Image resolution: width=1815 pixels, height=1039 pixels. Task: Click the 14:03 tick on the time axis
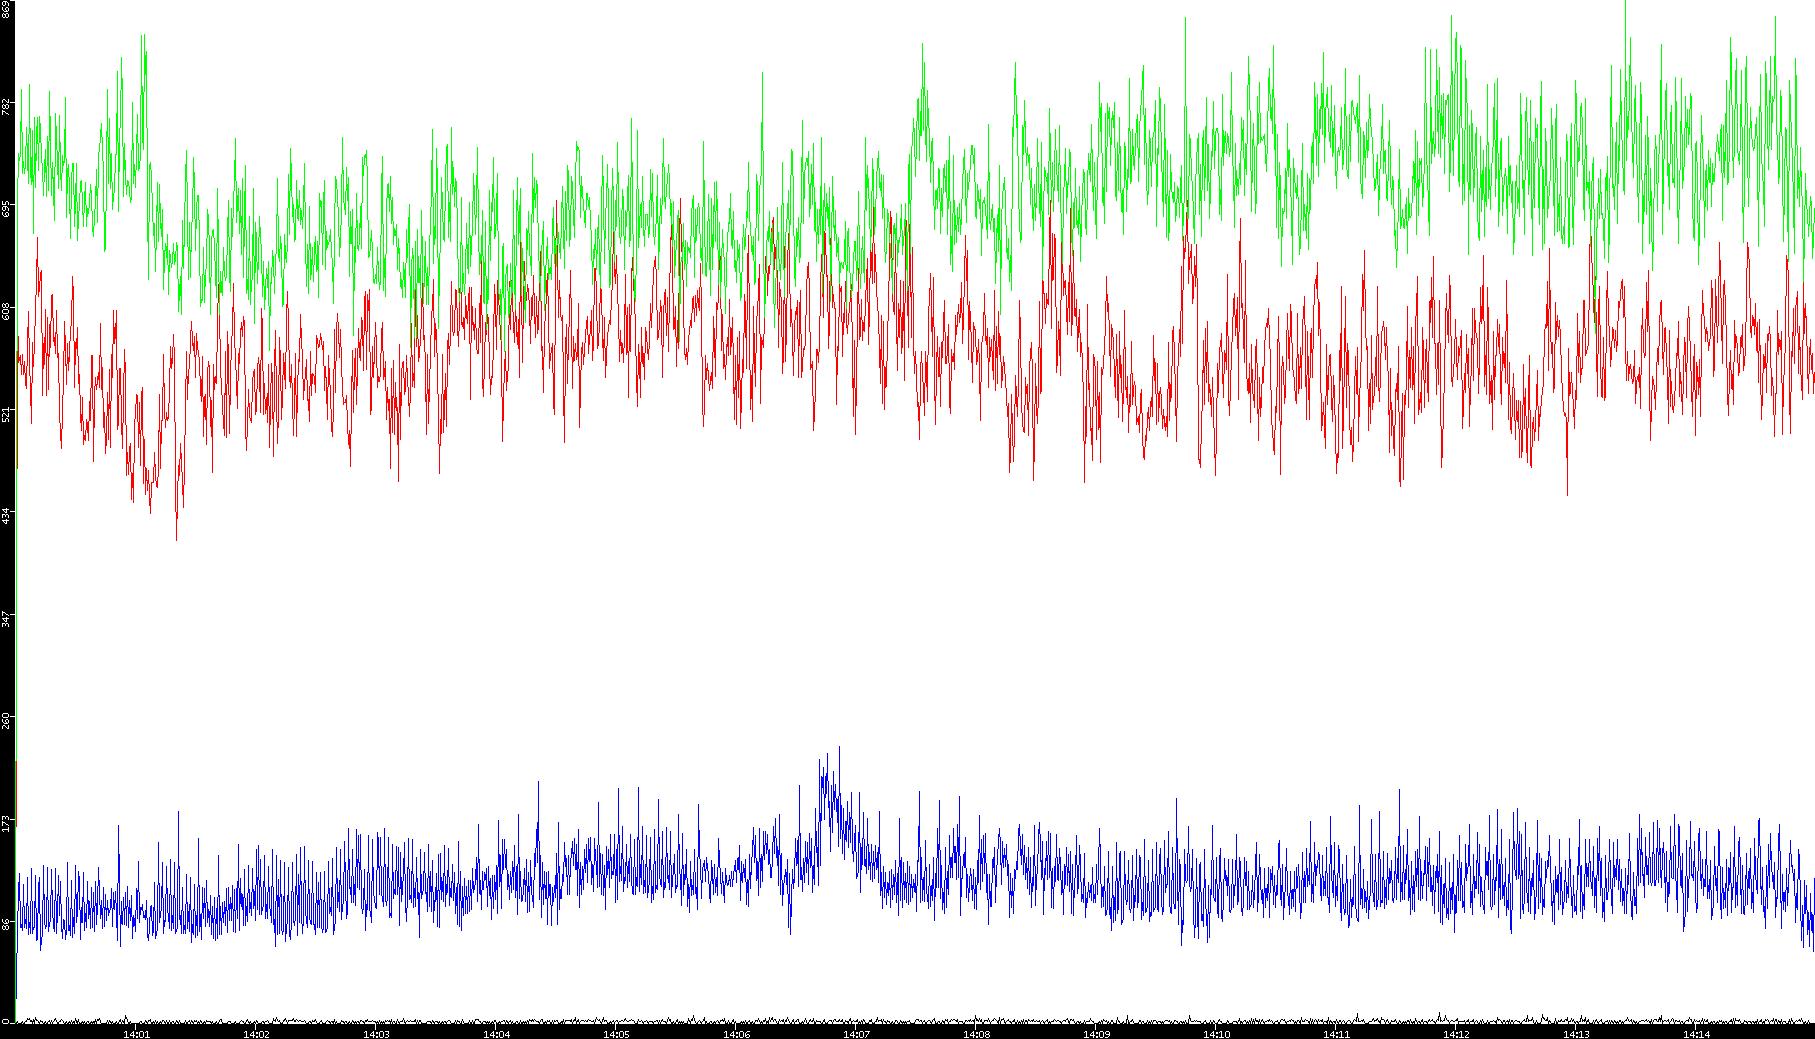376,1034
